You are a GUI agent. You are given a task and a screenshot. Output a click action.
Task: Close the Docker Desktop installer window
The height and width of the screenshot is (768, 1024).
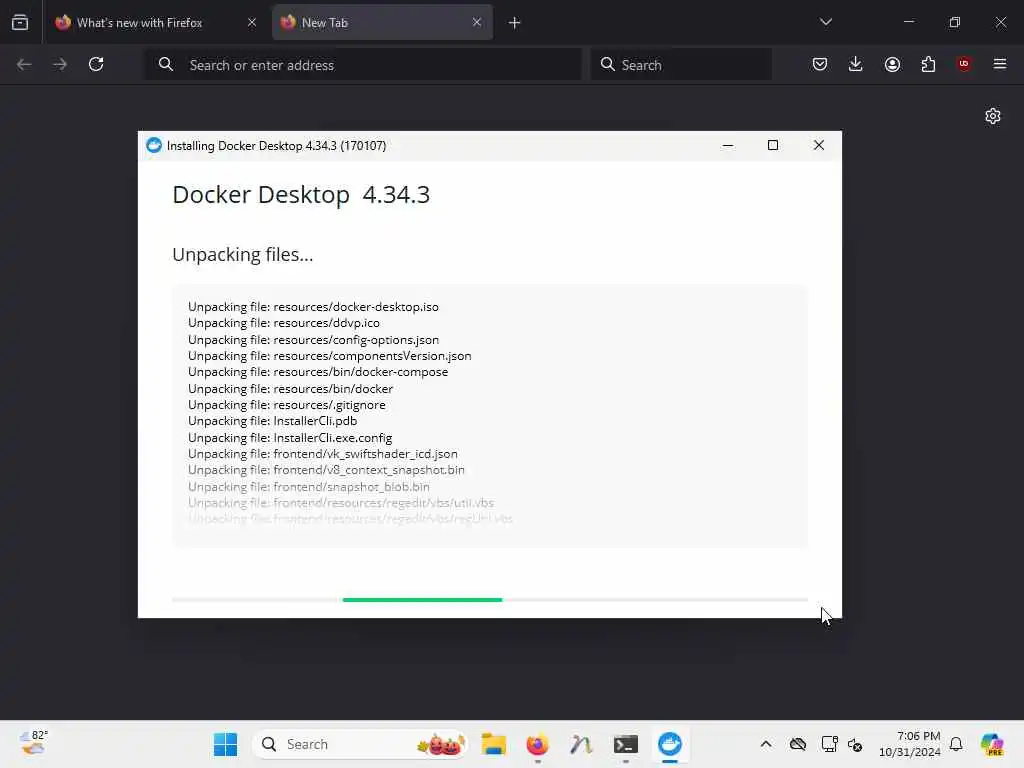819,145
